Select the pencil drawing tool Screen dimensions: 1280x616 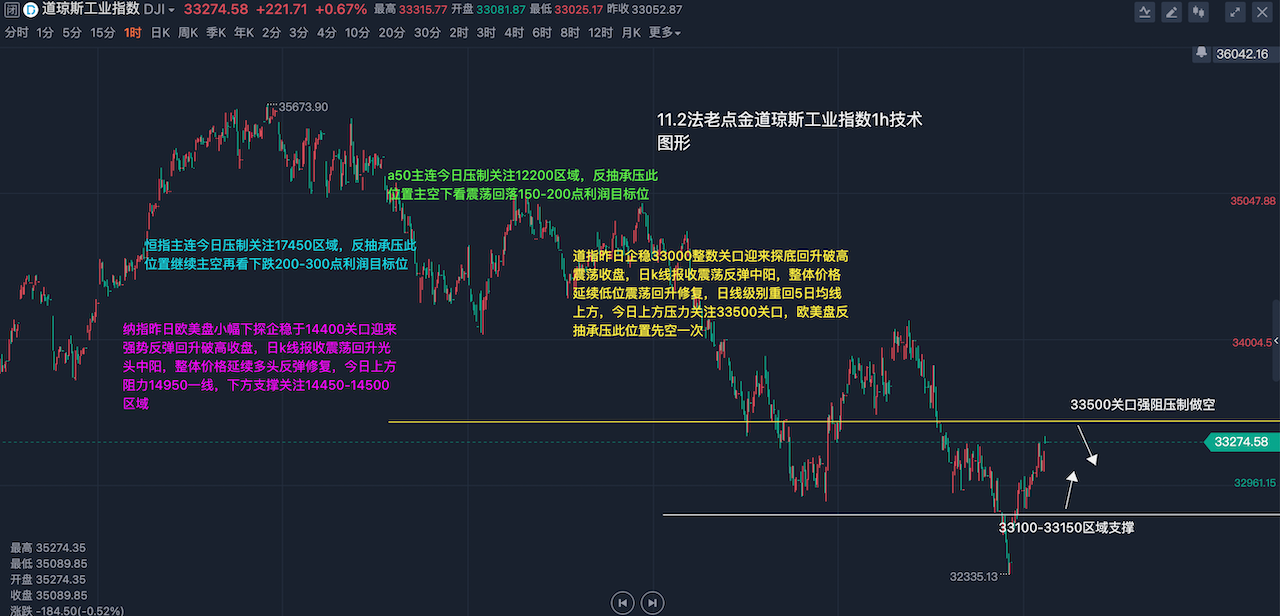tap(1173, 12)
